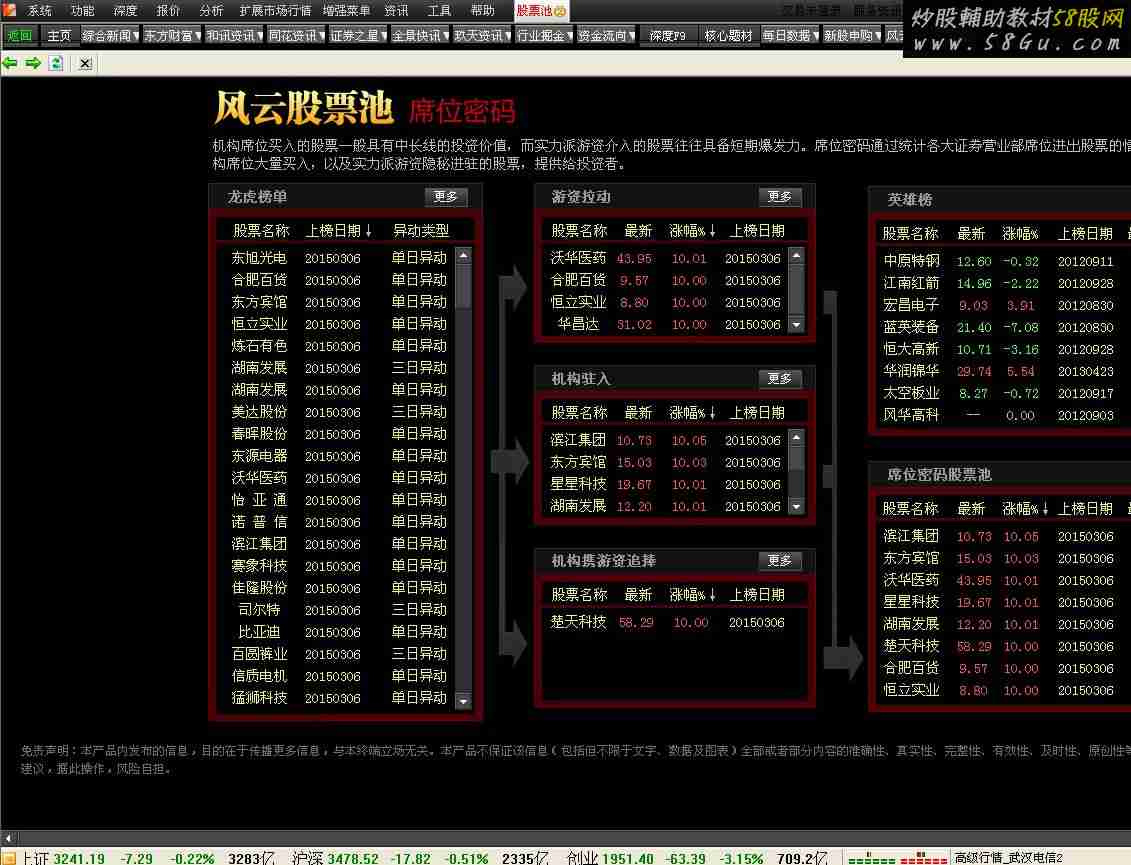Select 东旭光电 in the 龙虎榜单 list

click(259, 258)
